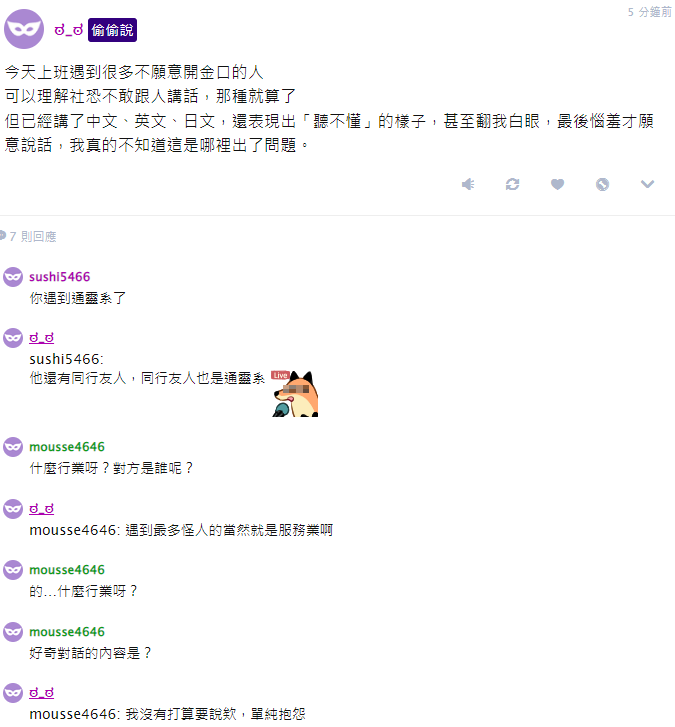675x727 pixels.
Task: Click the large purple masked avatar
Action: [24, 29]
